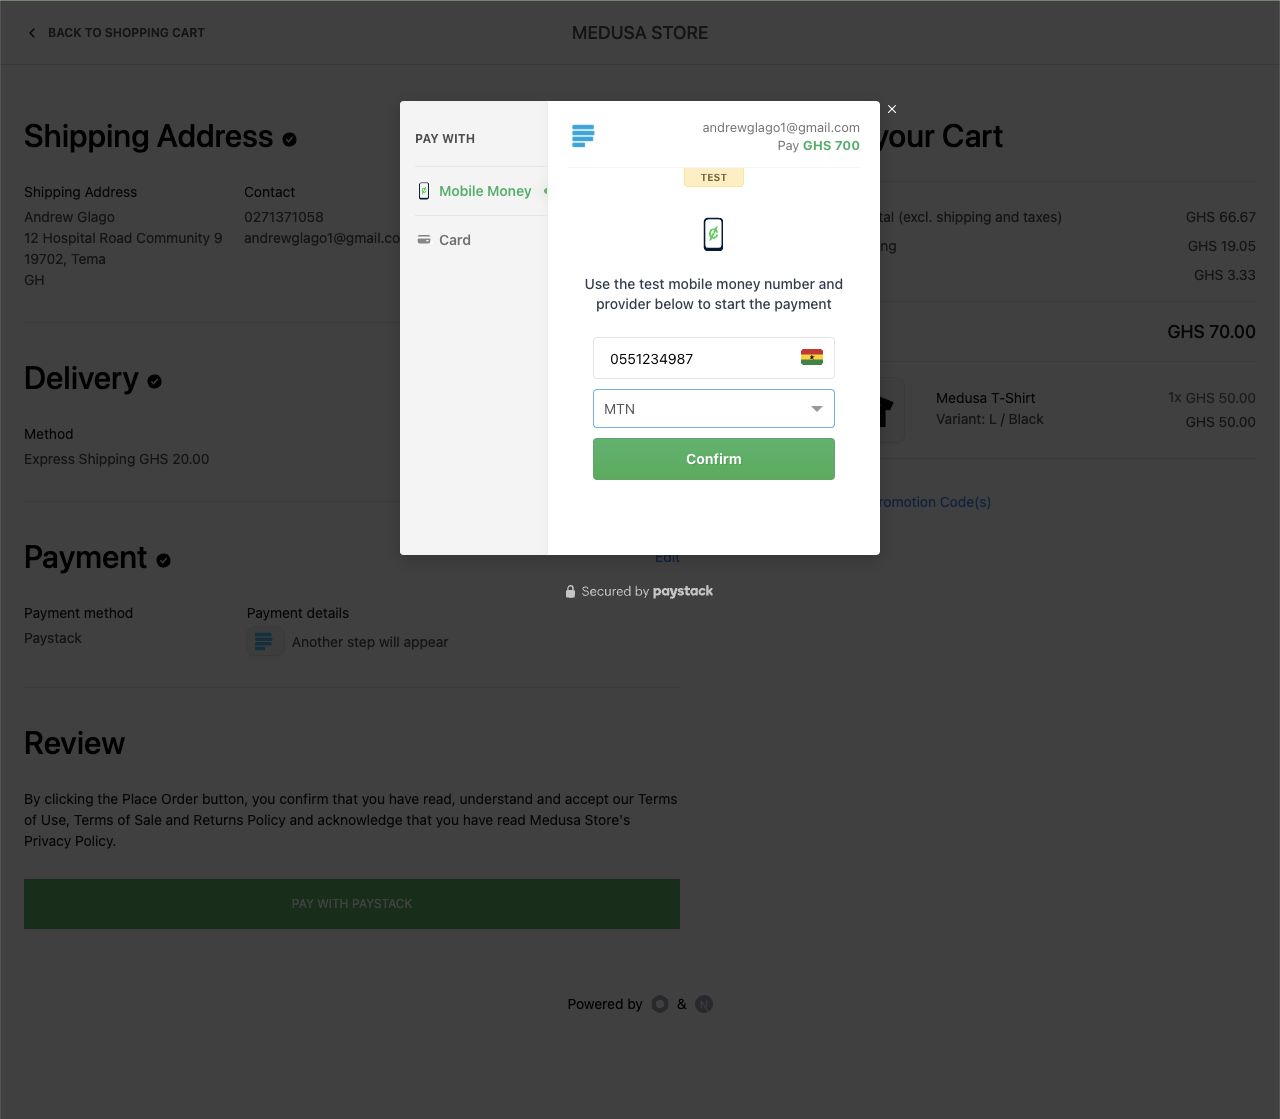Expand the mobile money provider selector arrow
Viewport: 1280px width, 1119px height.
coord(818,408)
